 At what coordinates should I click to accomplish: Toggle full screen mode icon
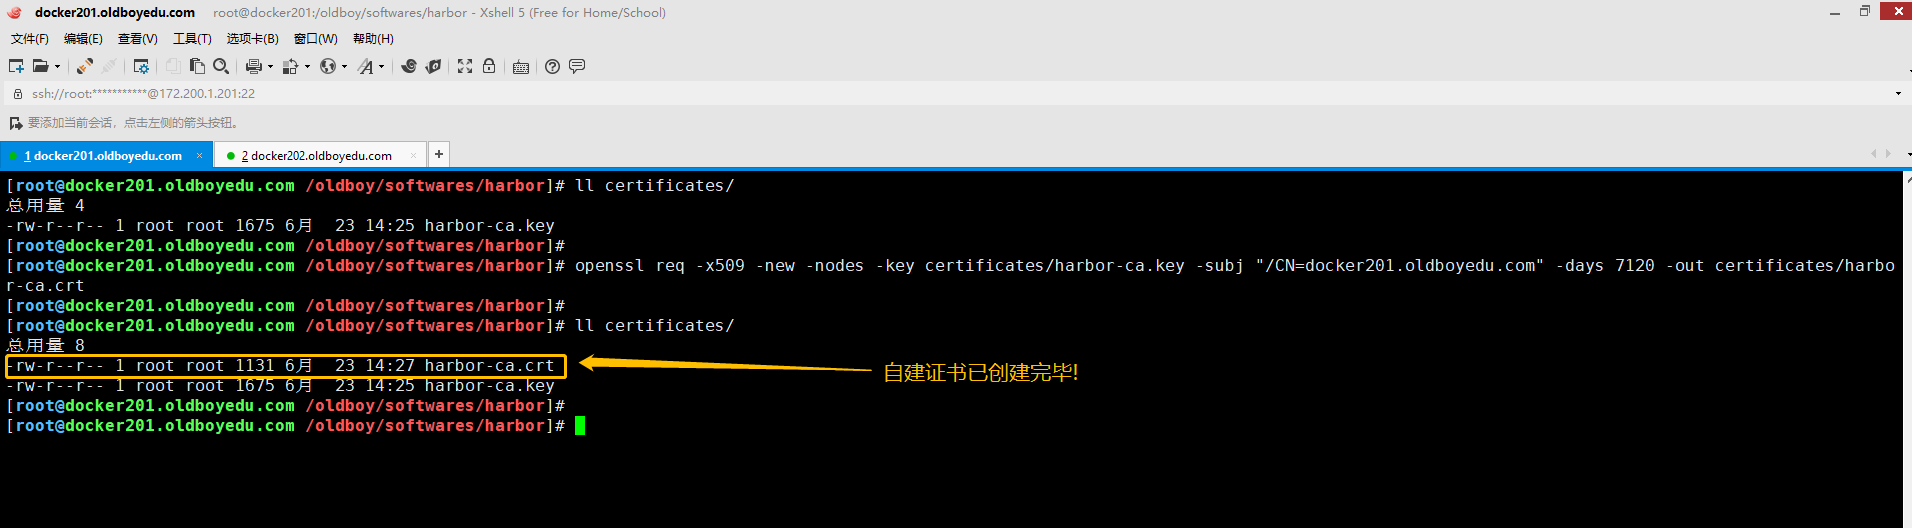tap(465, 66)
